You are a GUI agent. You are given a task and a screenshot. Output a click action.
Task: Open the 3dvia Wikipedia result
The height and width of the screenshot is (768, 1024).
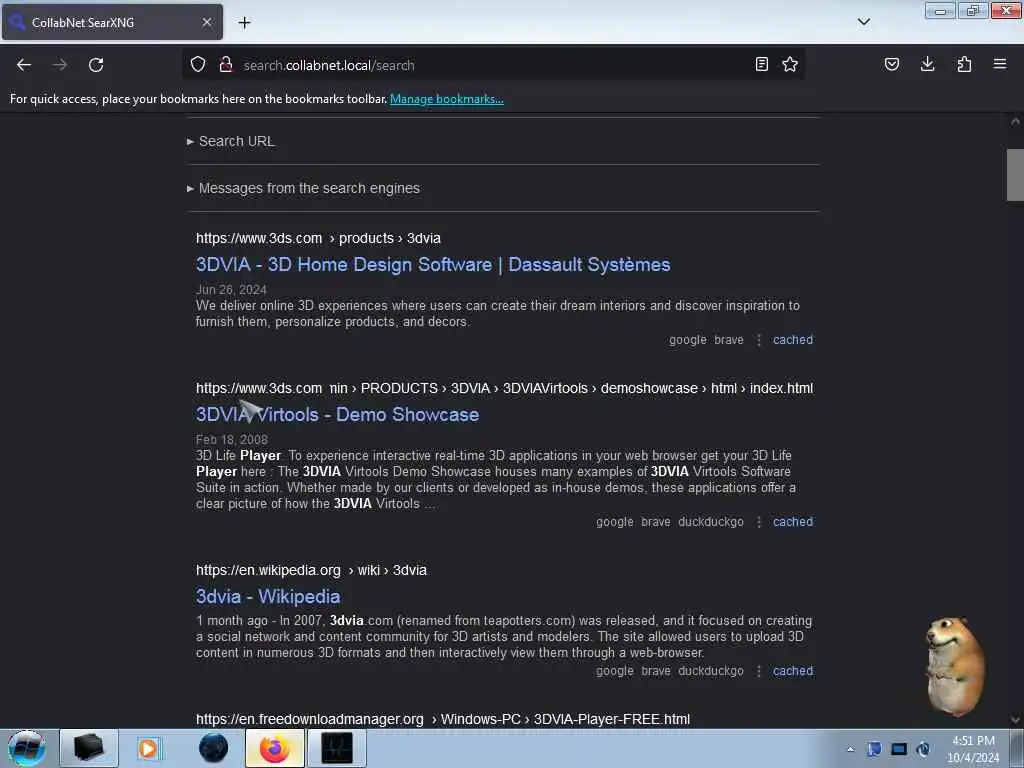pyautogui.click(x=268, y=596)
